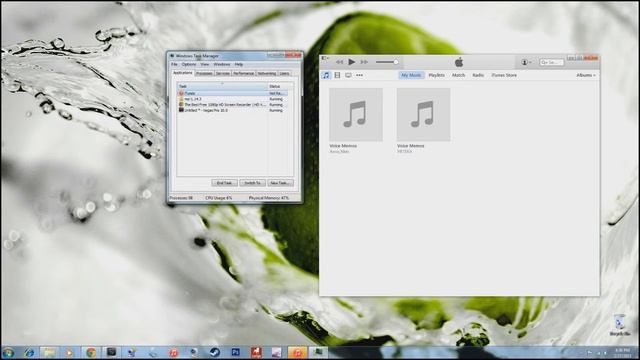Screen dimensions: 640x360
Task: Select the Movies library icon in iTunes
Action: tap(337, 75)
